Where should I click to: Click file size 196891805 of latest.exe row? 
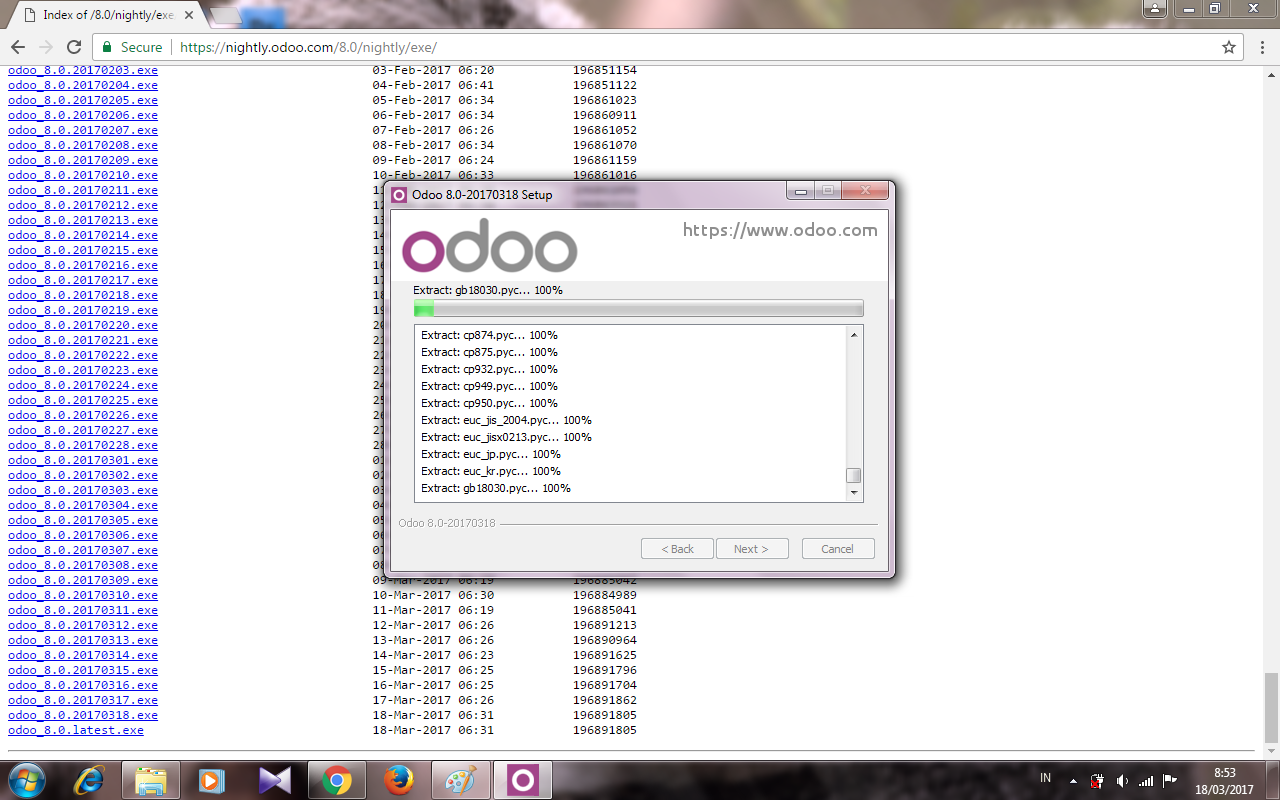coord(605,730)
